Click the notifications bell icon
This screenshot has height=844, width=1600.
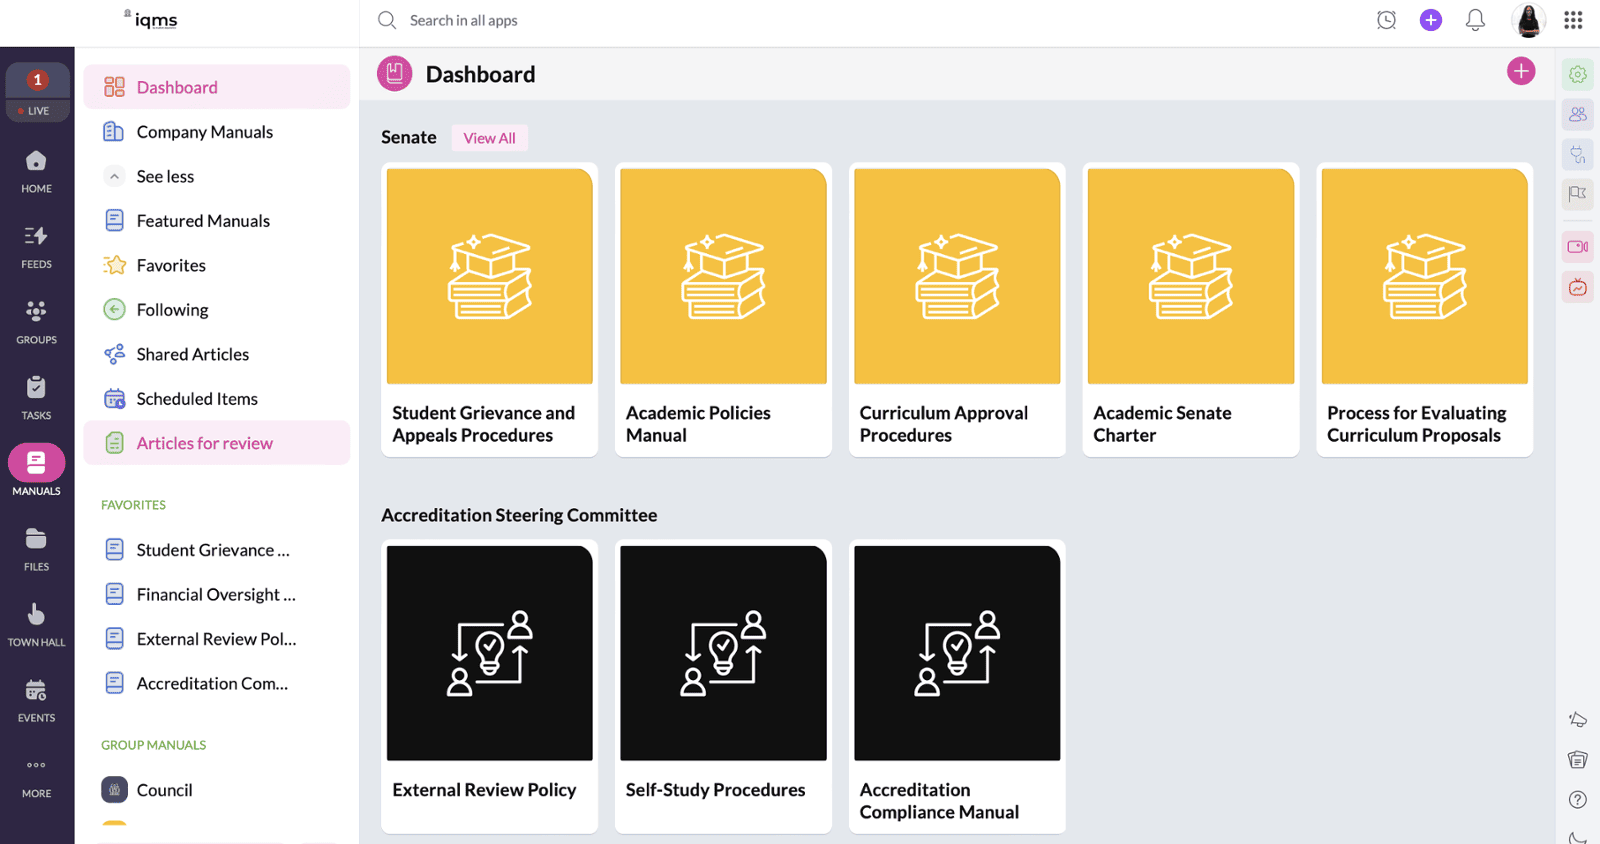1475,20
